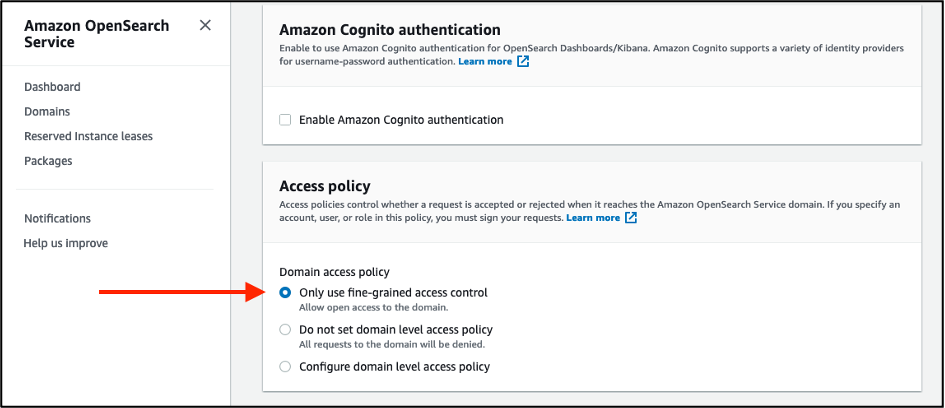Select Do not set domain level access policy
The image size is (945, 408).
tap(286, 330)
